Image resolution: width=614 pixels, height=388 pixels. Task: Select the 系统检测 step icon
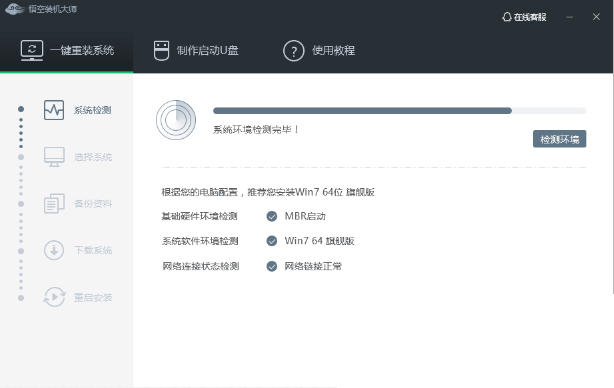point(54,110)
